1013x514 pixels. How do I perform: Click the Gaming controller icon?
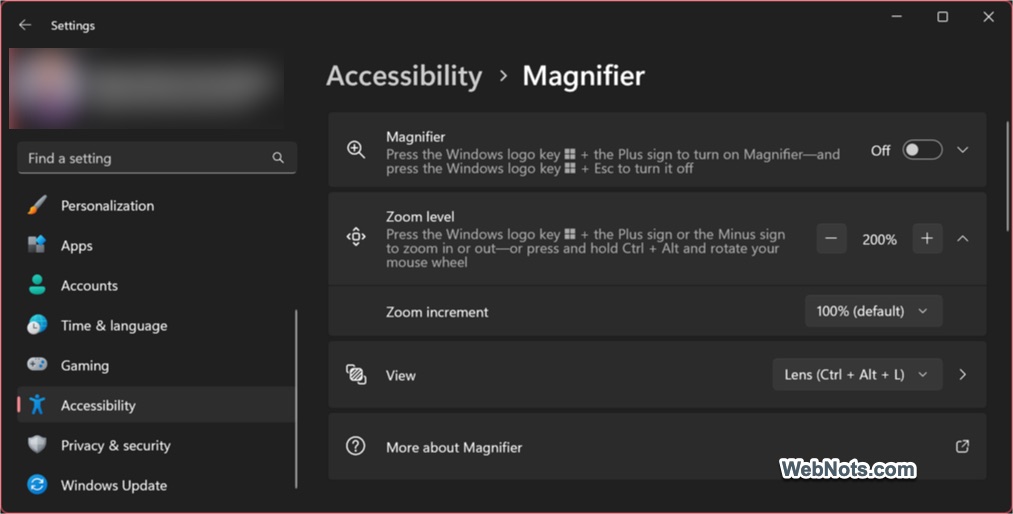37,365
